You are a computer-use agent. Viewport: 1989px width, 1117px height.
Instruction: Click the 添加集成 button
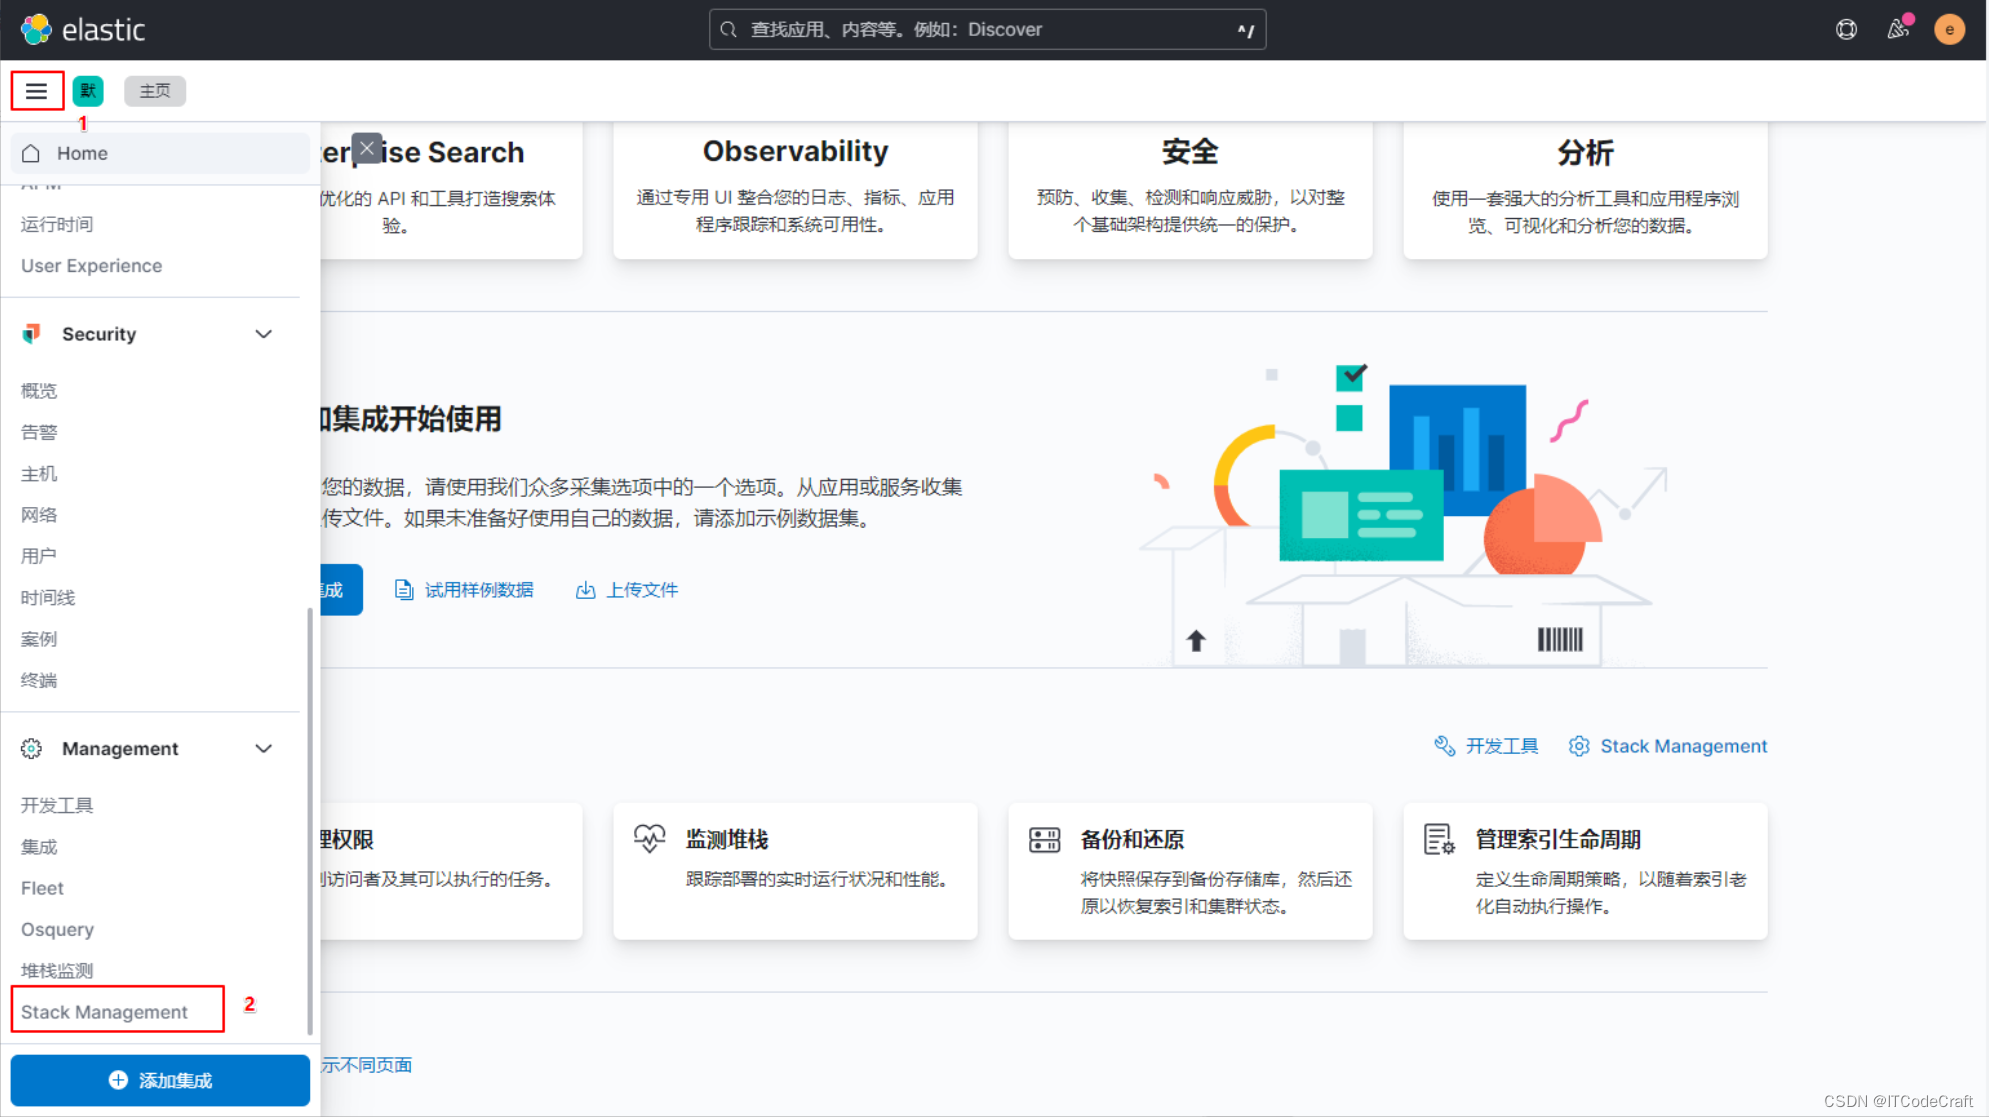pyautogui.click(x=160, y=1080)
